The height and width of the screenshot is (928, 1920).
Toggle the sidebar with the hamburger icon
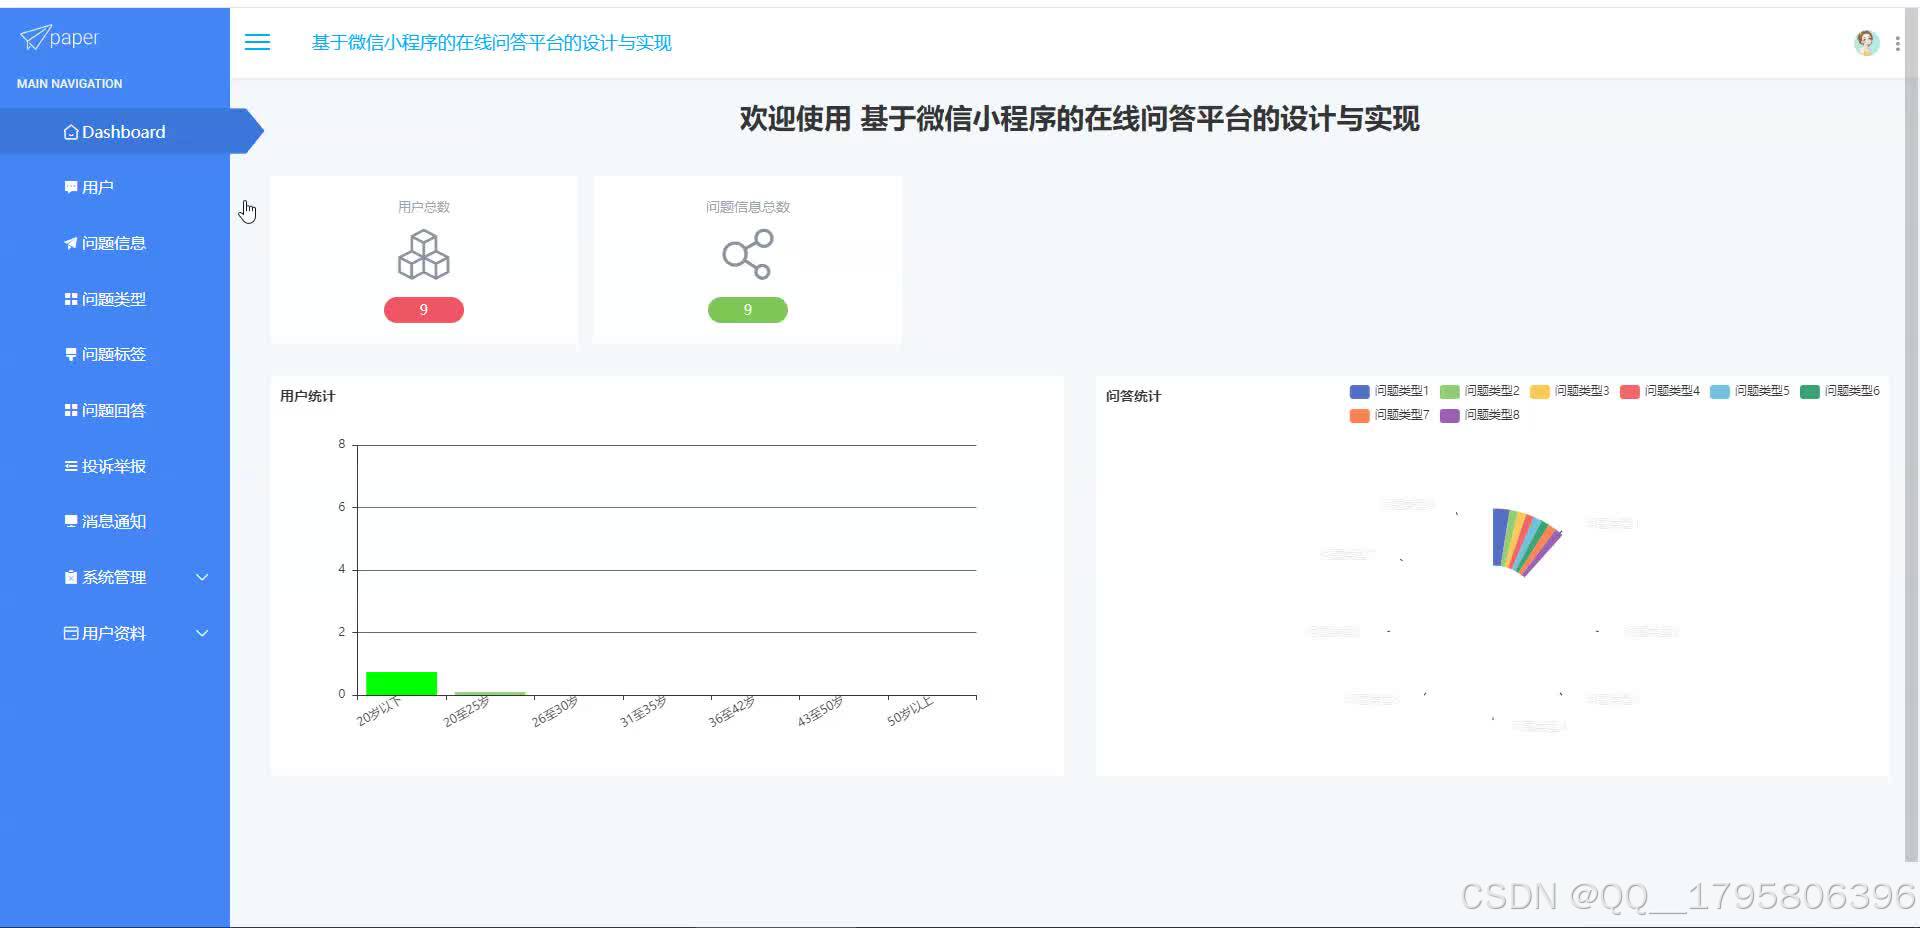pyautogui.click(x=257, y=42)
